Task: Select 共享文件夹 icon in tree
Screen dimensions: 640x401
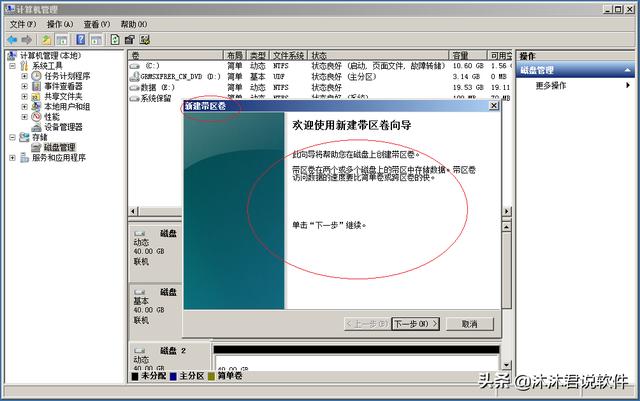Action: [x=36, y=96]
